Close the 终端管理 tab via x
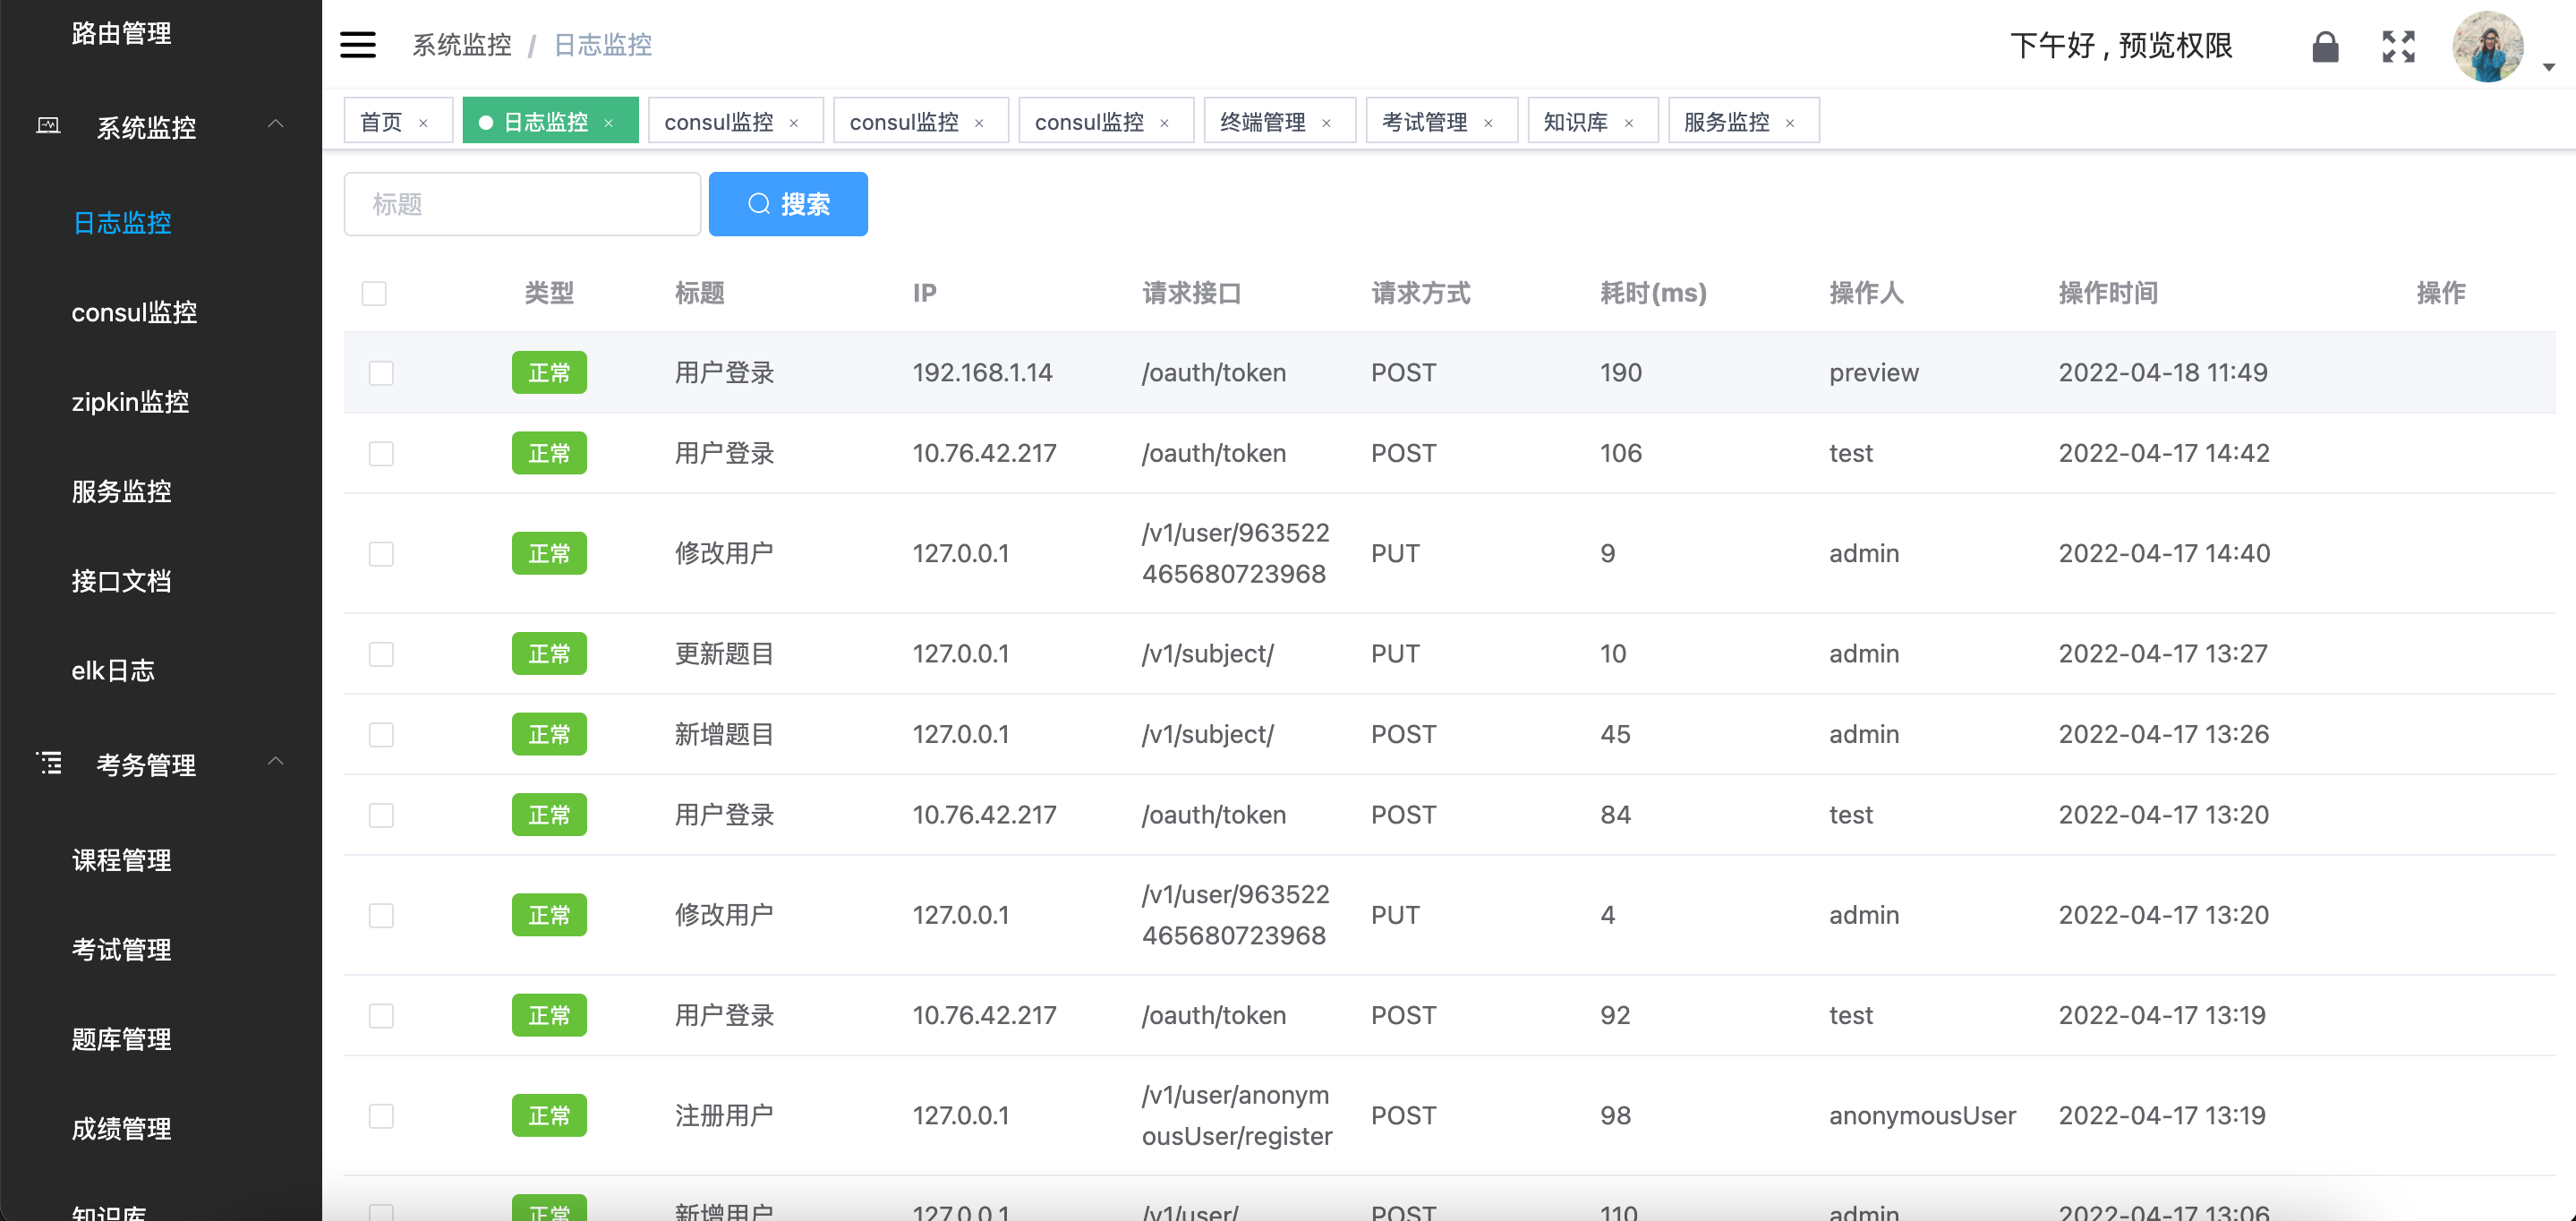Viewport: 2576px width, 1221px height. [x=1326, y=123]
